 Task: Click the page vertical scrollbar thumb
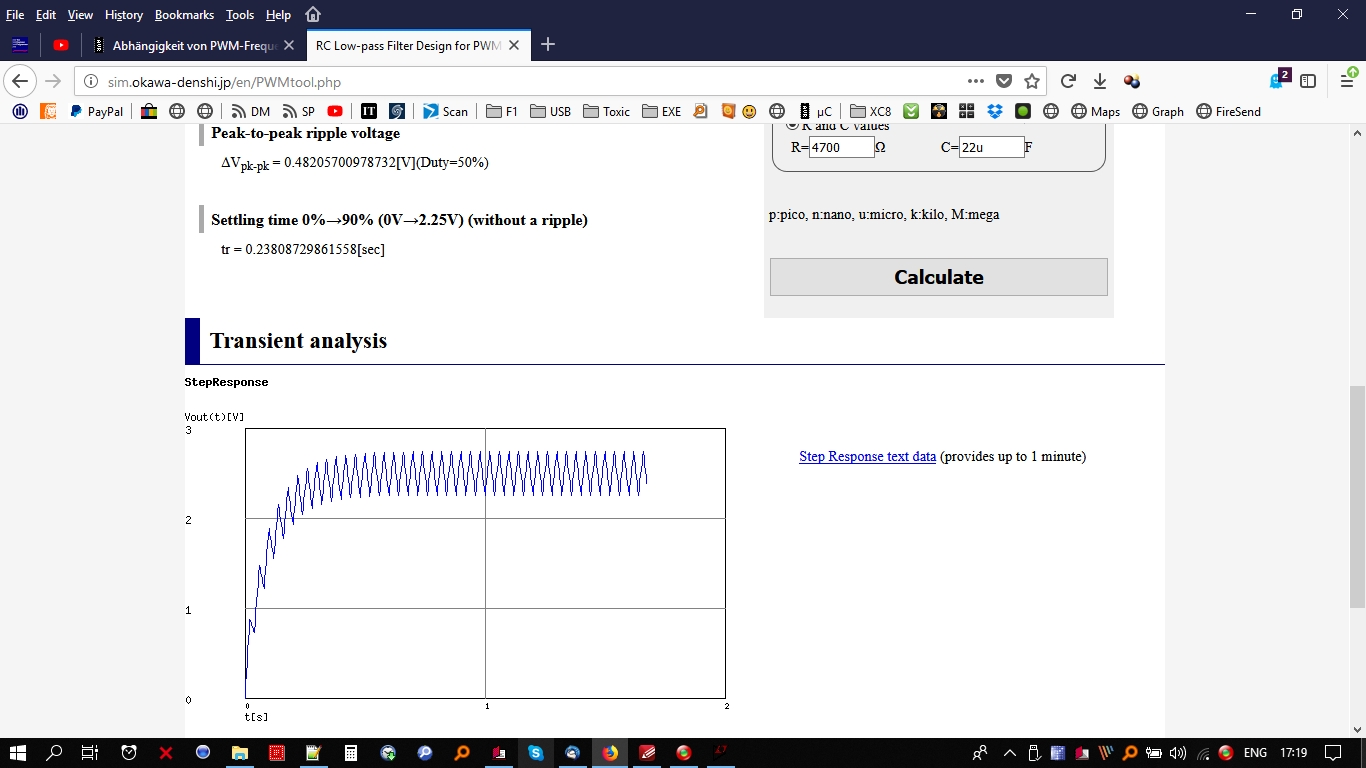click(1357, 497)
